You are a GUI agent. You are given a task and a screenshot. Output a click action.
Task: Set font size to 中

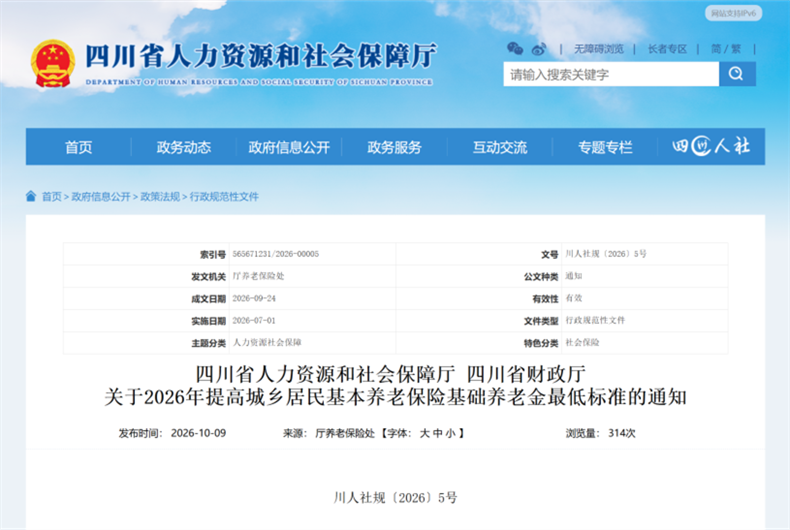click(437, 433)
